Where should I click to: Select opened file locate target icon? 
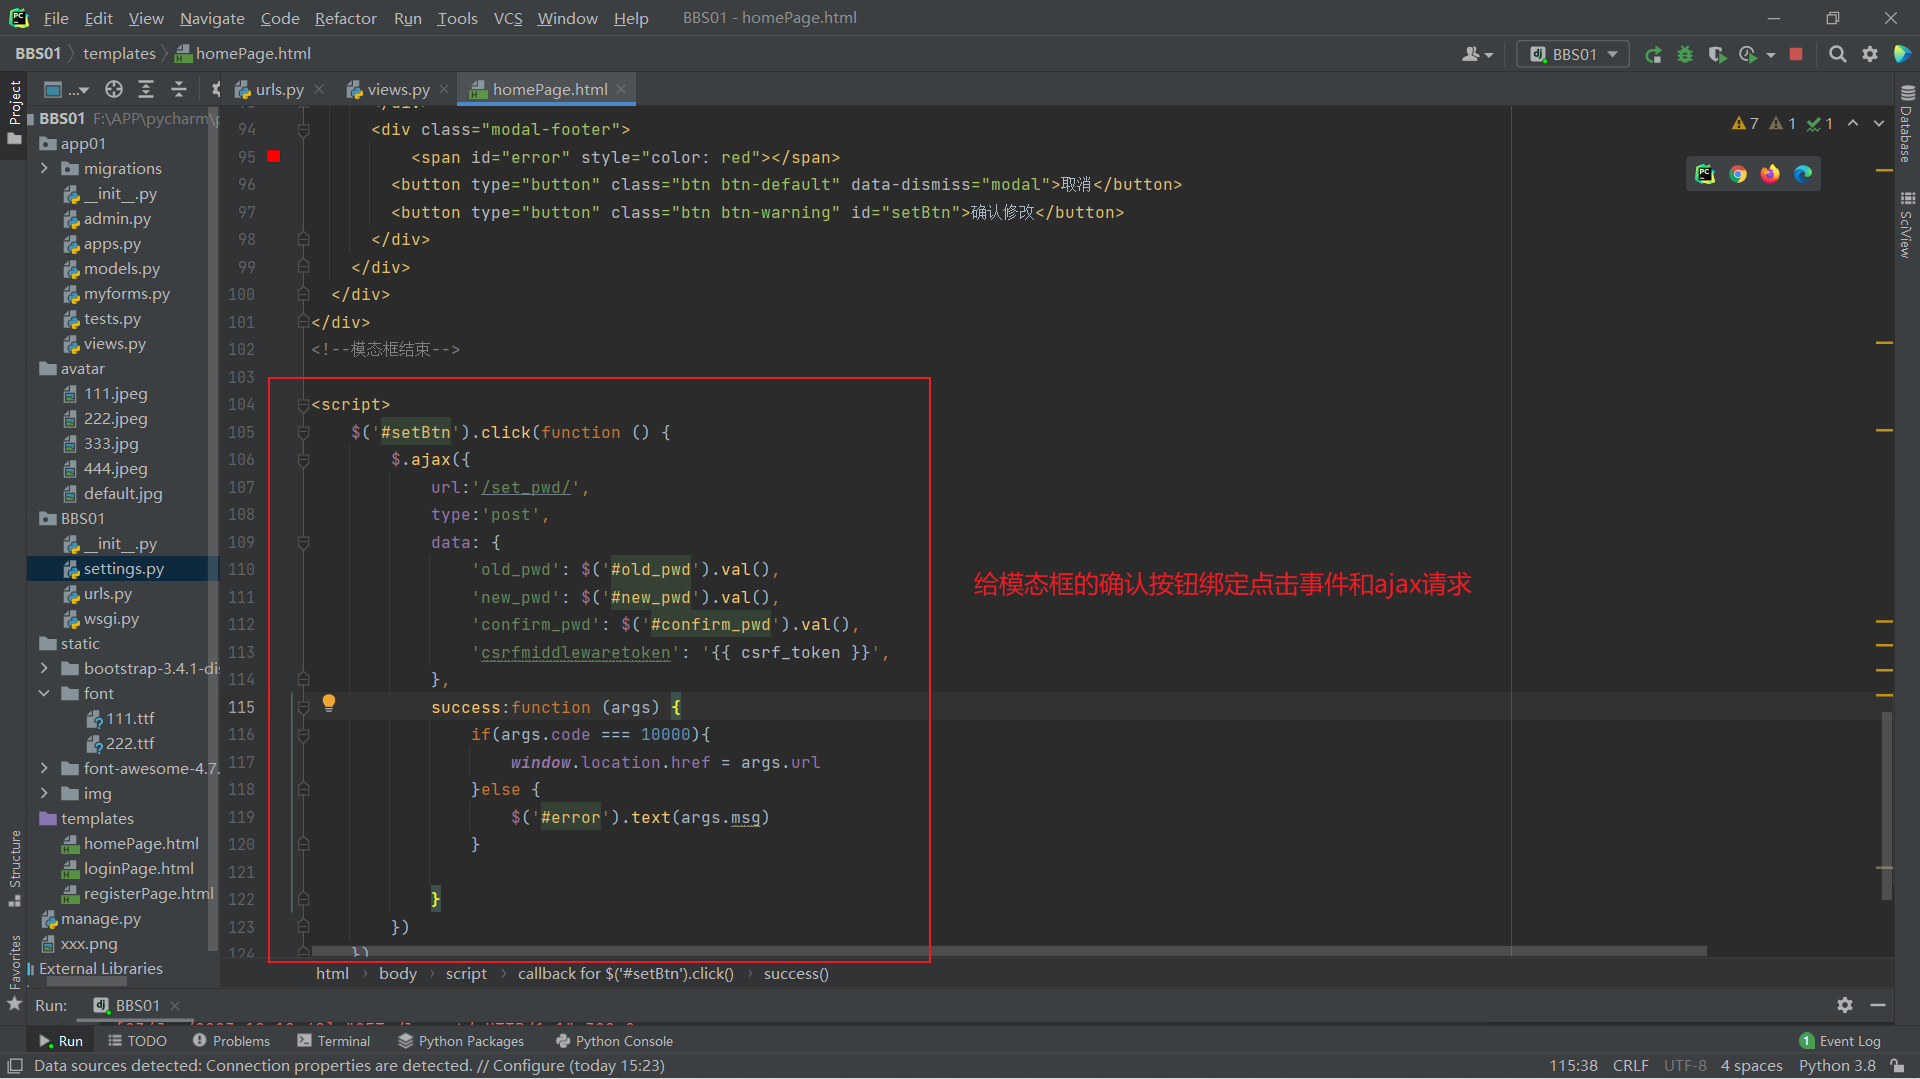click(114, 90)
